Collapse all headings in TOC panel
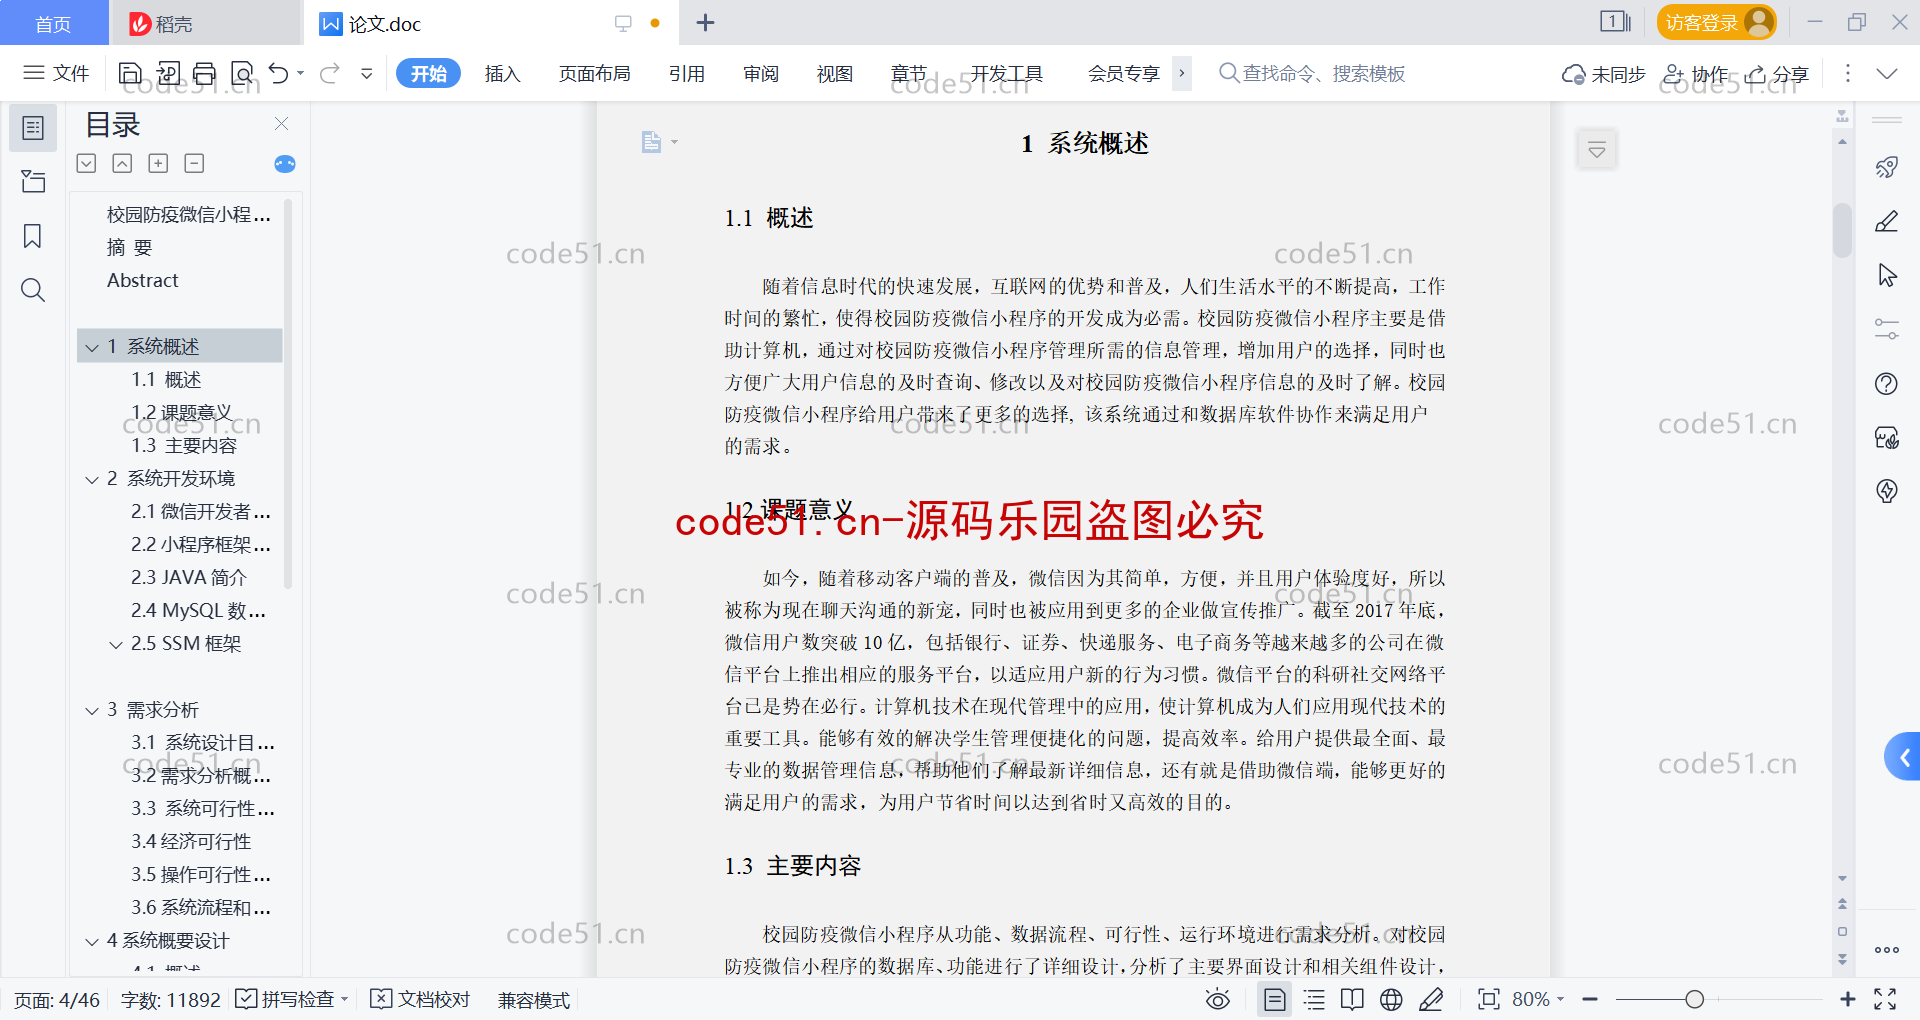The height and width of the screenshot is (1020, 1920). (x=122, y=163)
